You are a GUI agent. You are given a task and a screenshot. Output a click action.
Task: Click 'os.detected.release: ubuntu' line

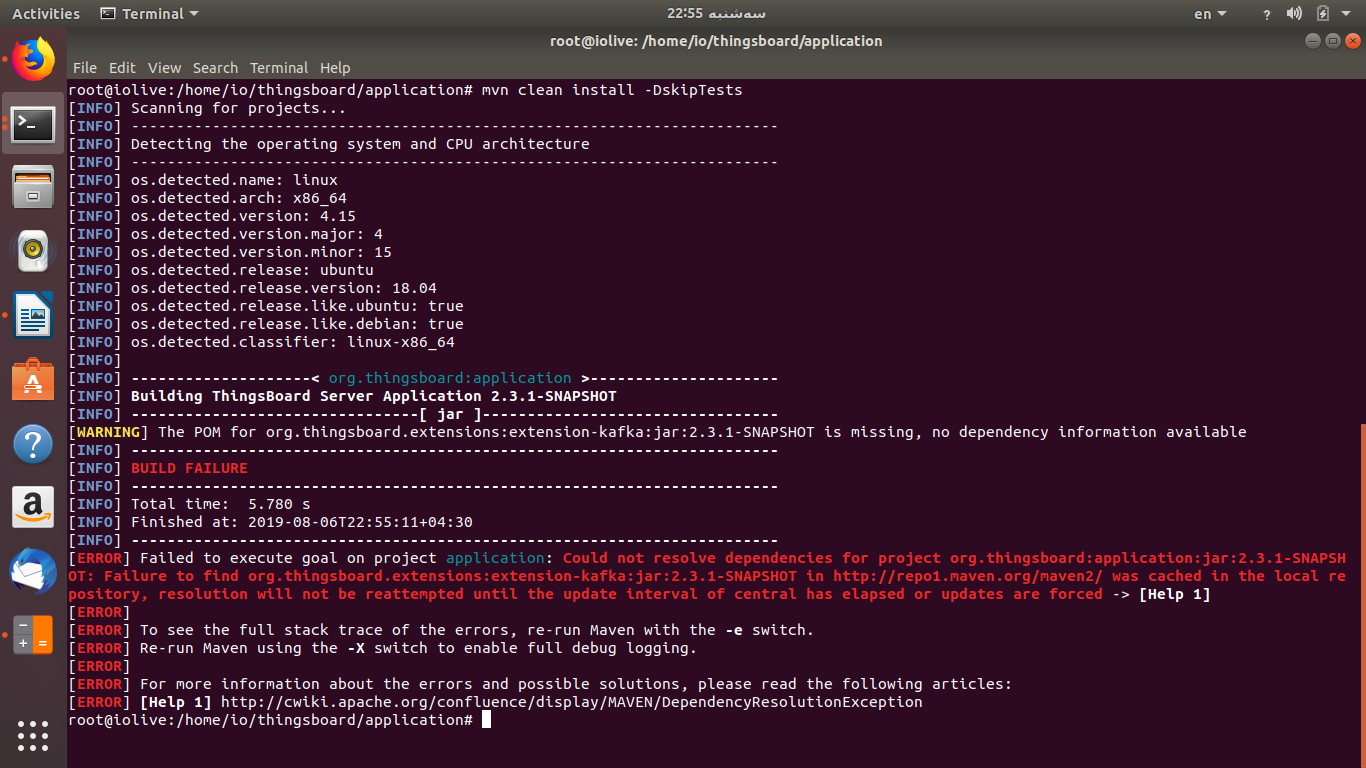tap(252, 270)
